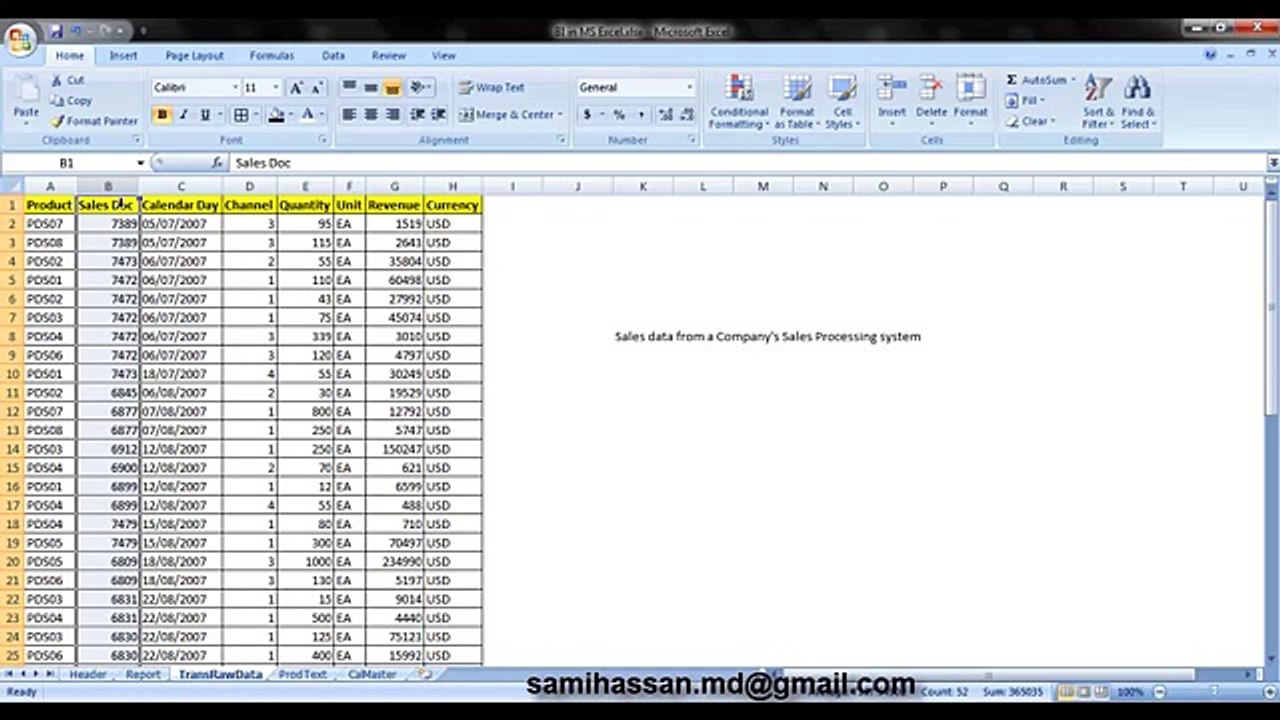
Task: Set middle vertical alignment
Action: (371, 88)
